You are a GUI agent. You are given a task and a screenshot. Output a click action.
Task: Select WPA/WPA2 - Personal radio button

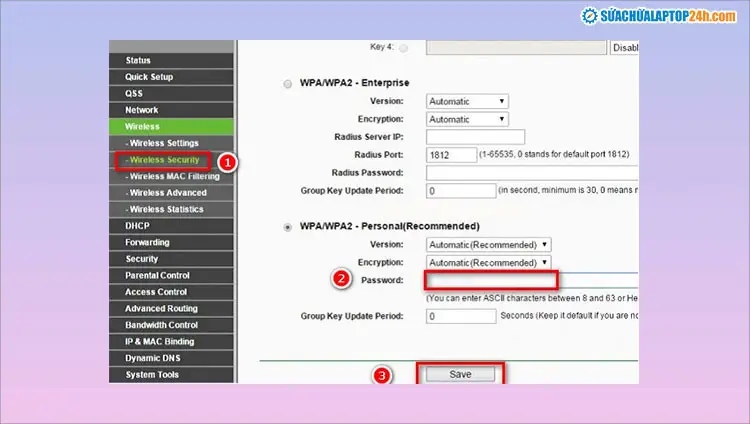pyautogui.click(x=287, y=227)
